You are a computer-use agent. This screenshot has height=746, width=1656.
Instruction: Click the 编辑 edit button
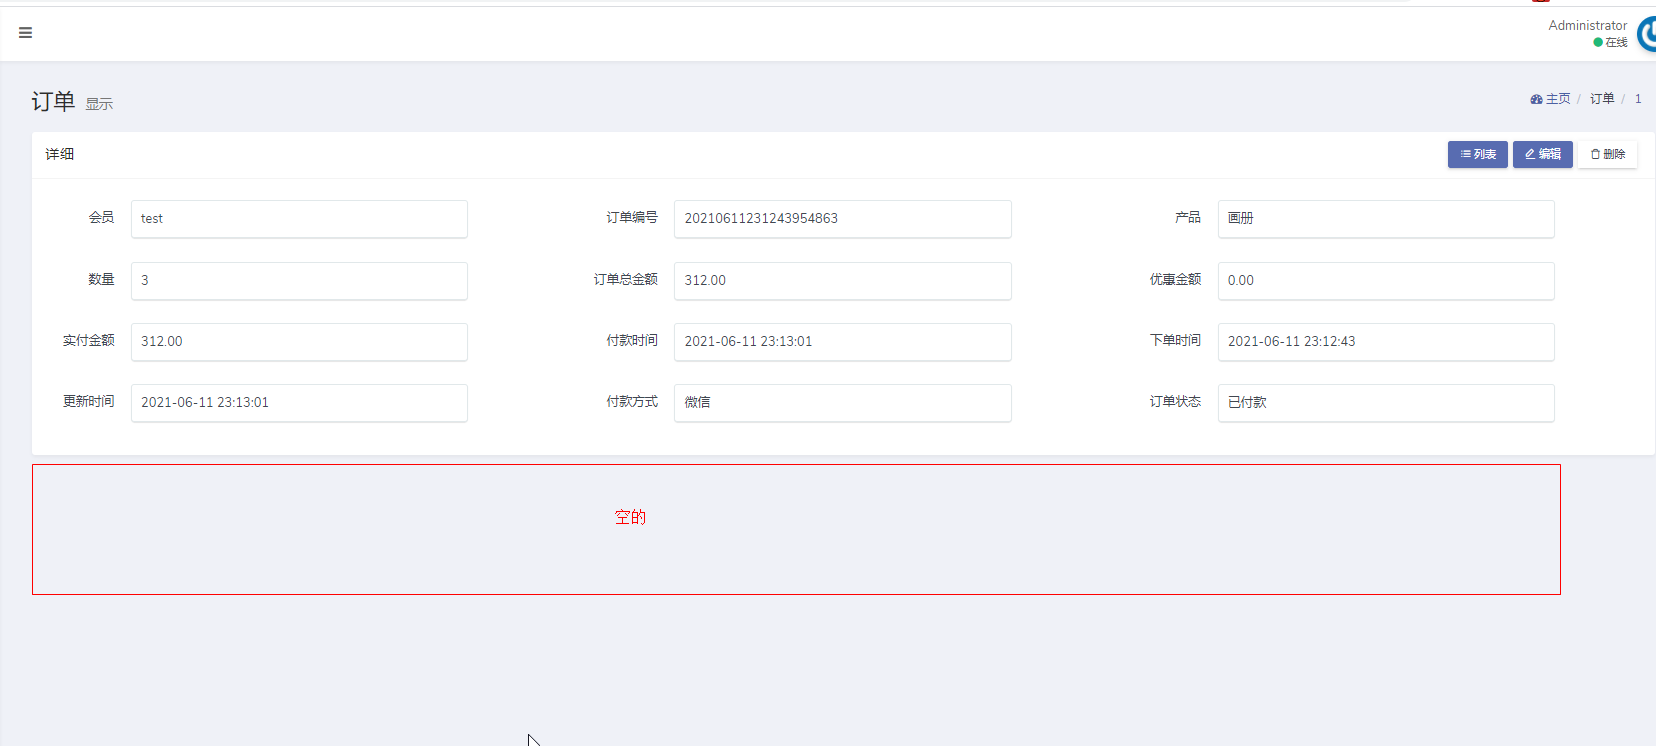point(1542,154)
